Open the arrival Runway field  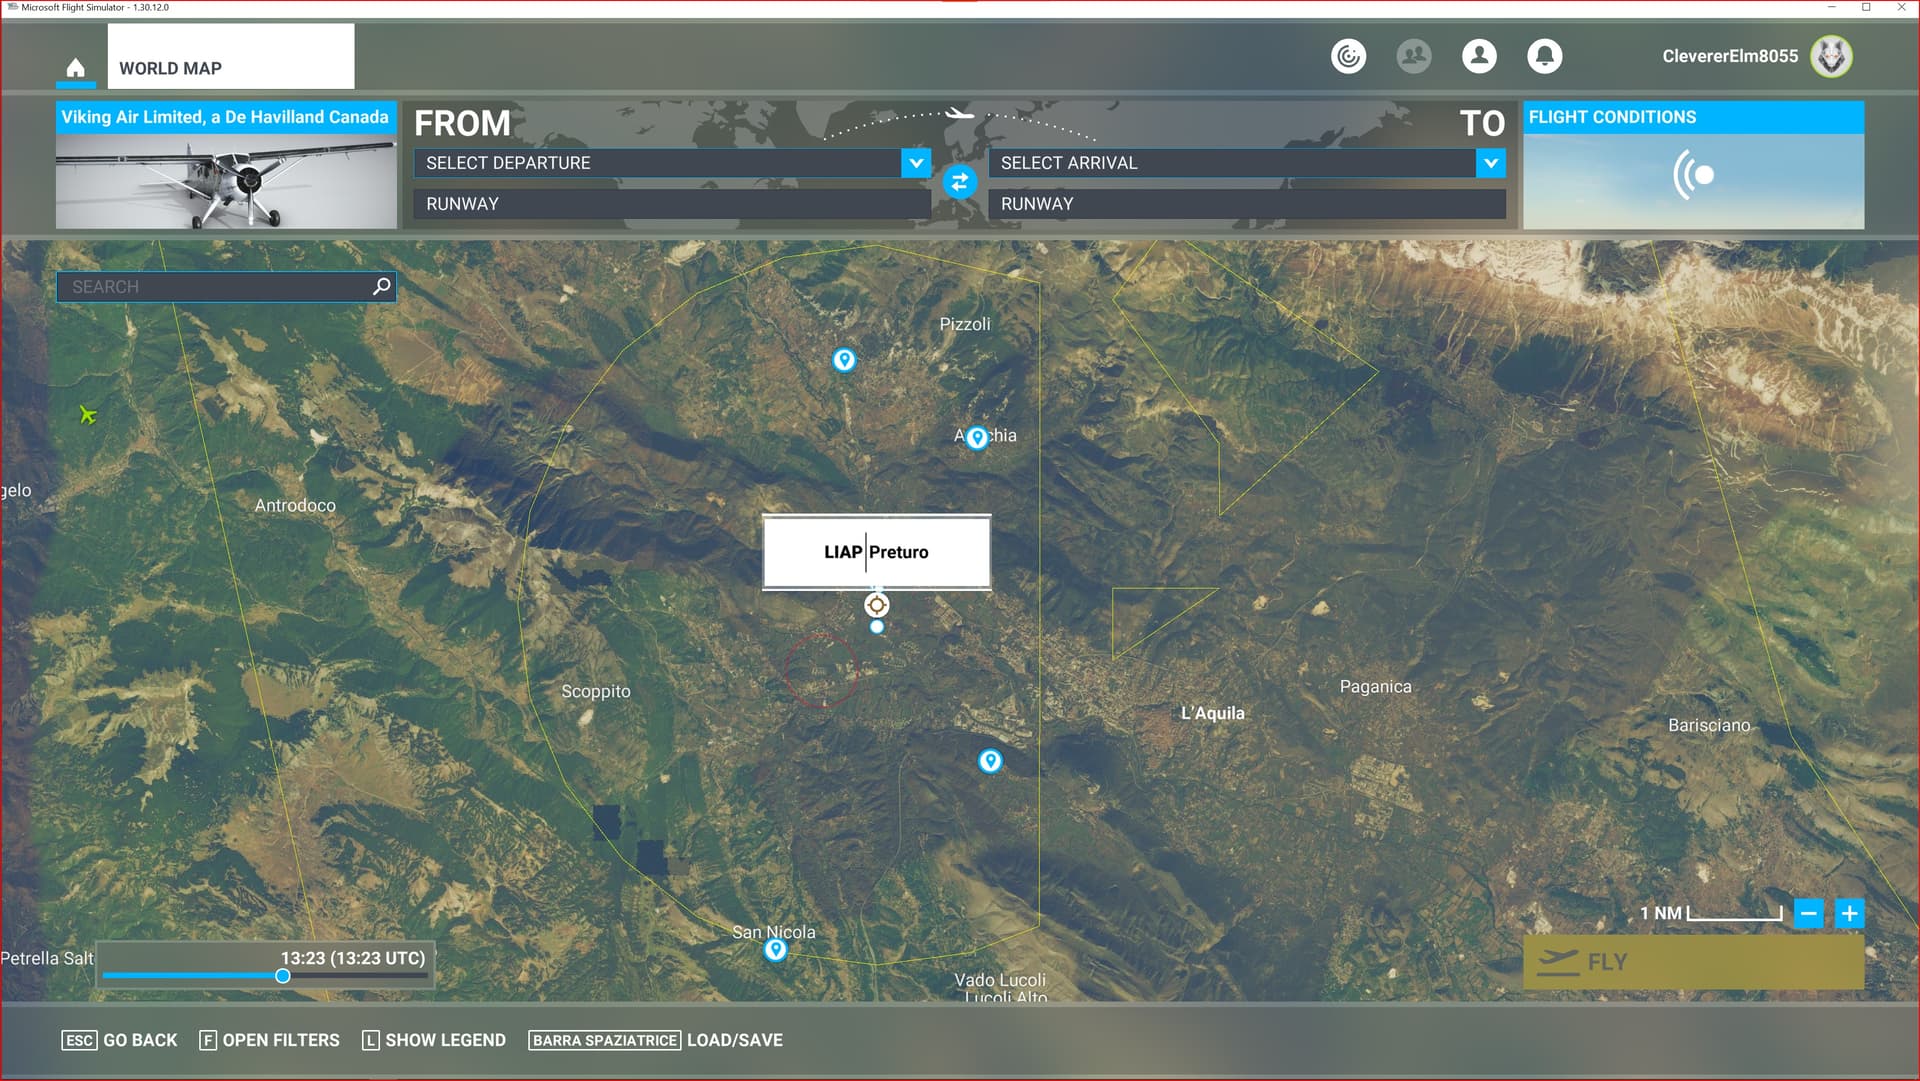(x=1247, y=204)
